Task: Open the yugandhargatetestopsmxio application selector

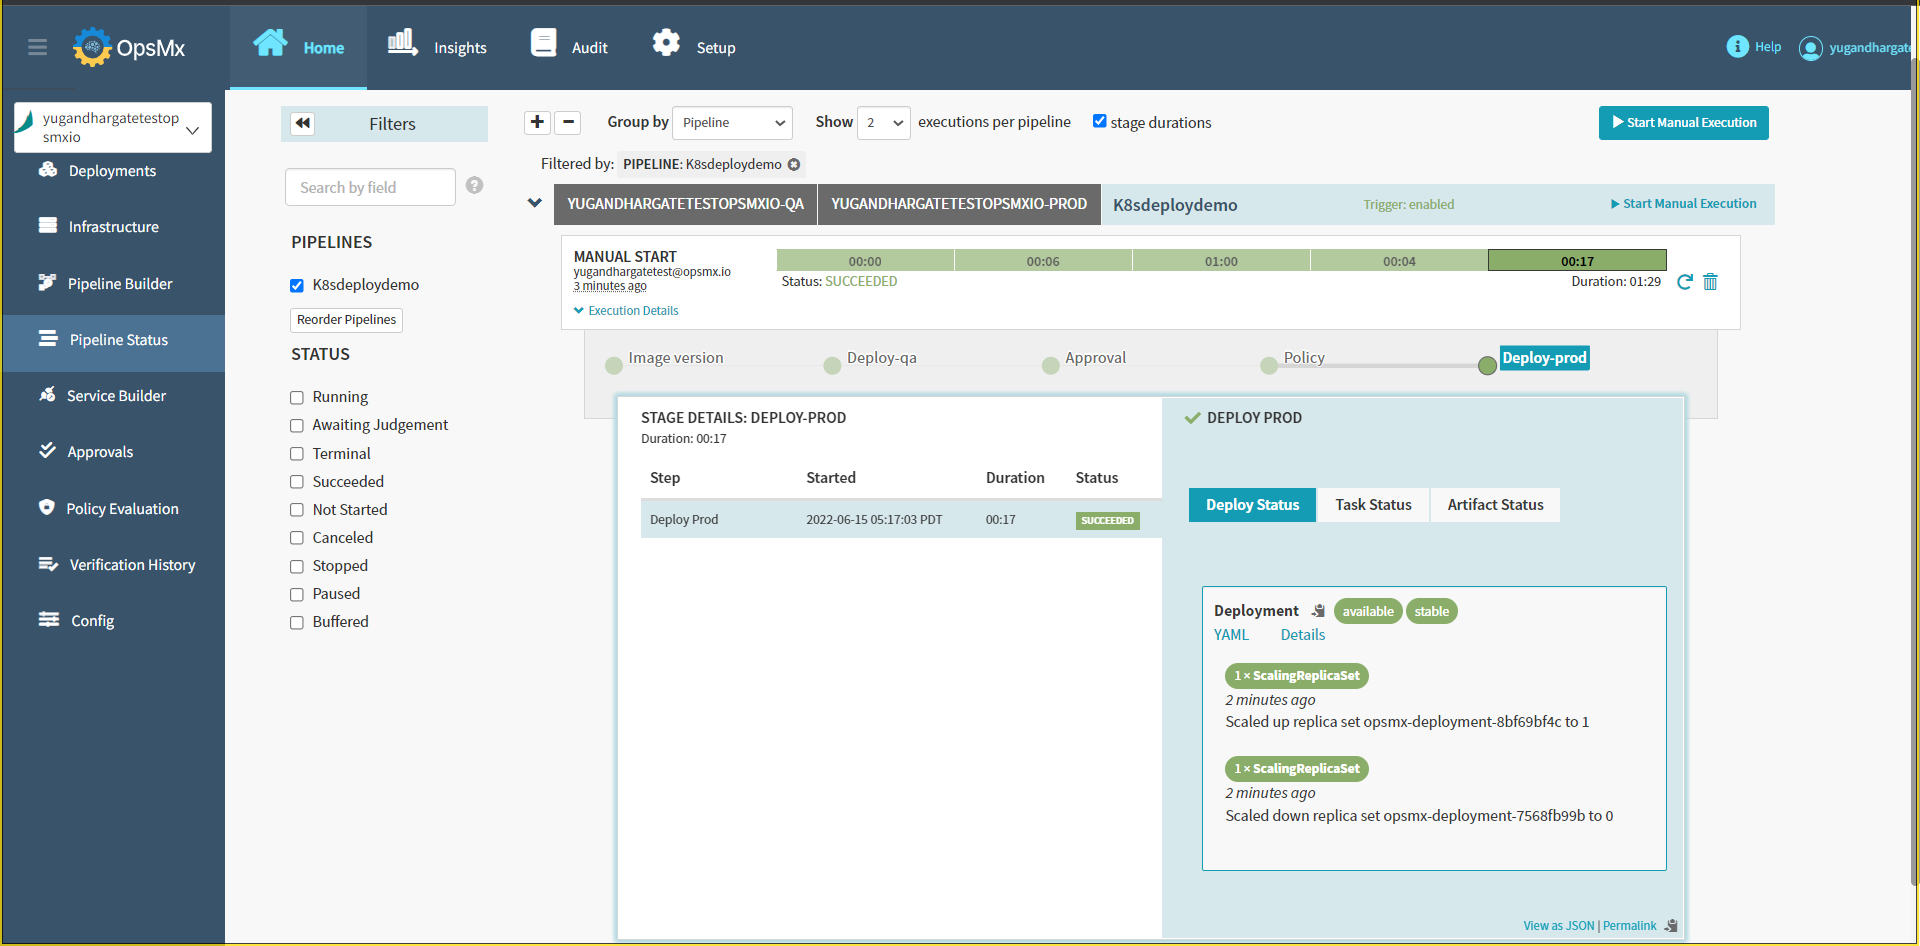Action: 113,128
